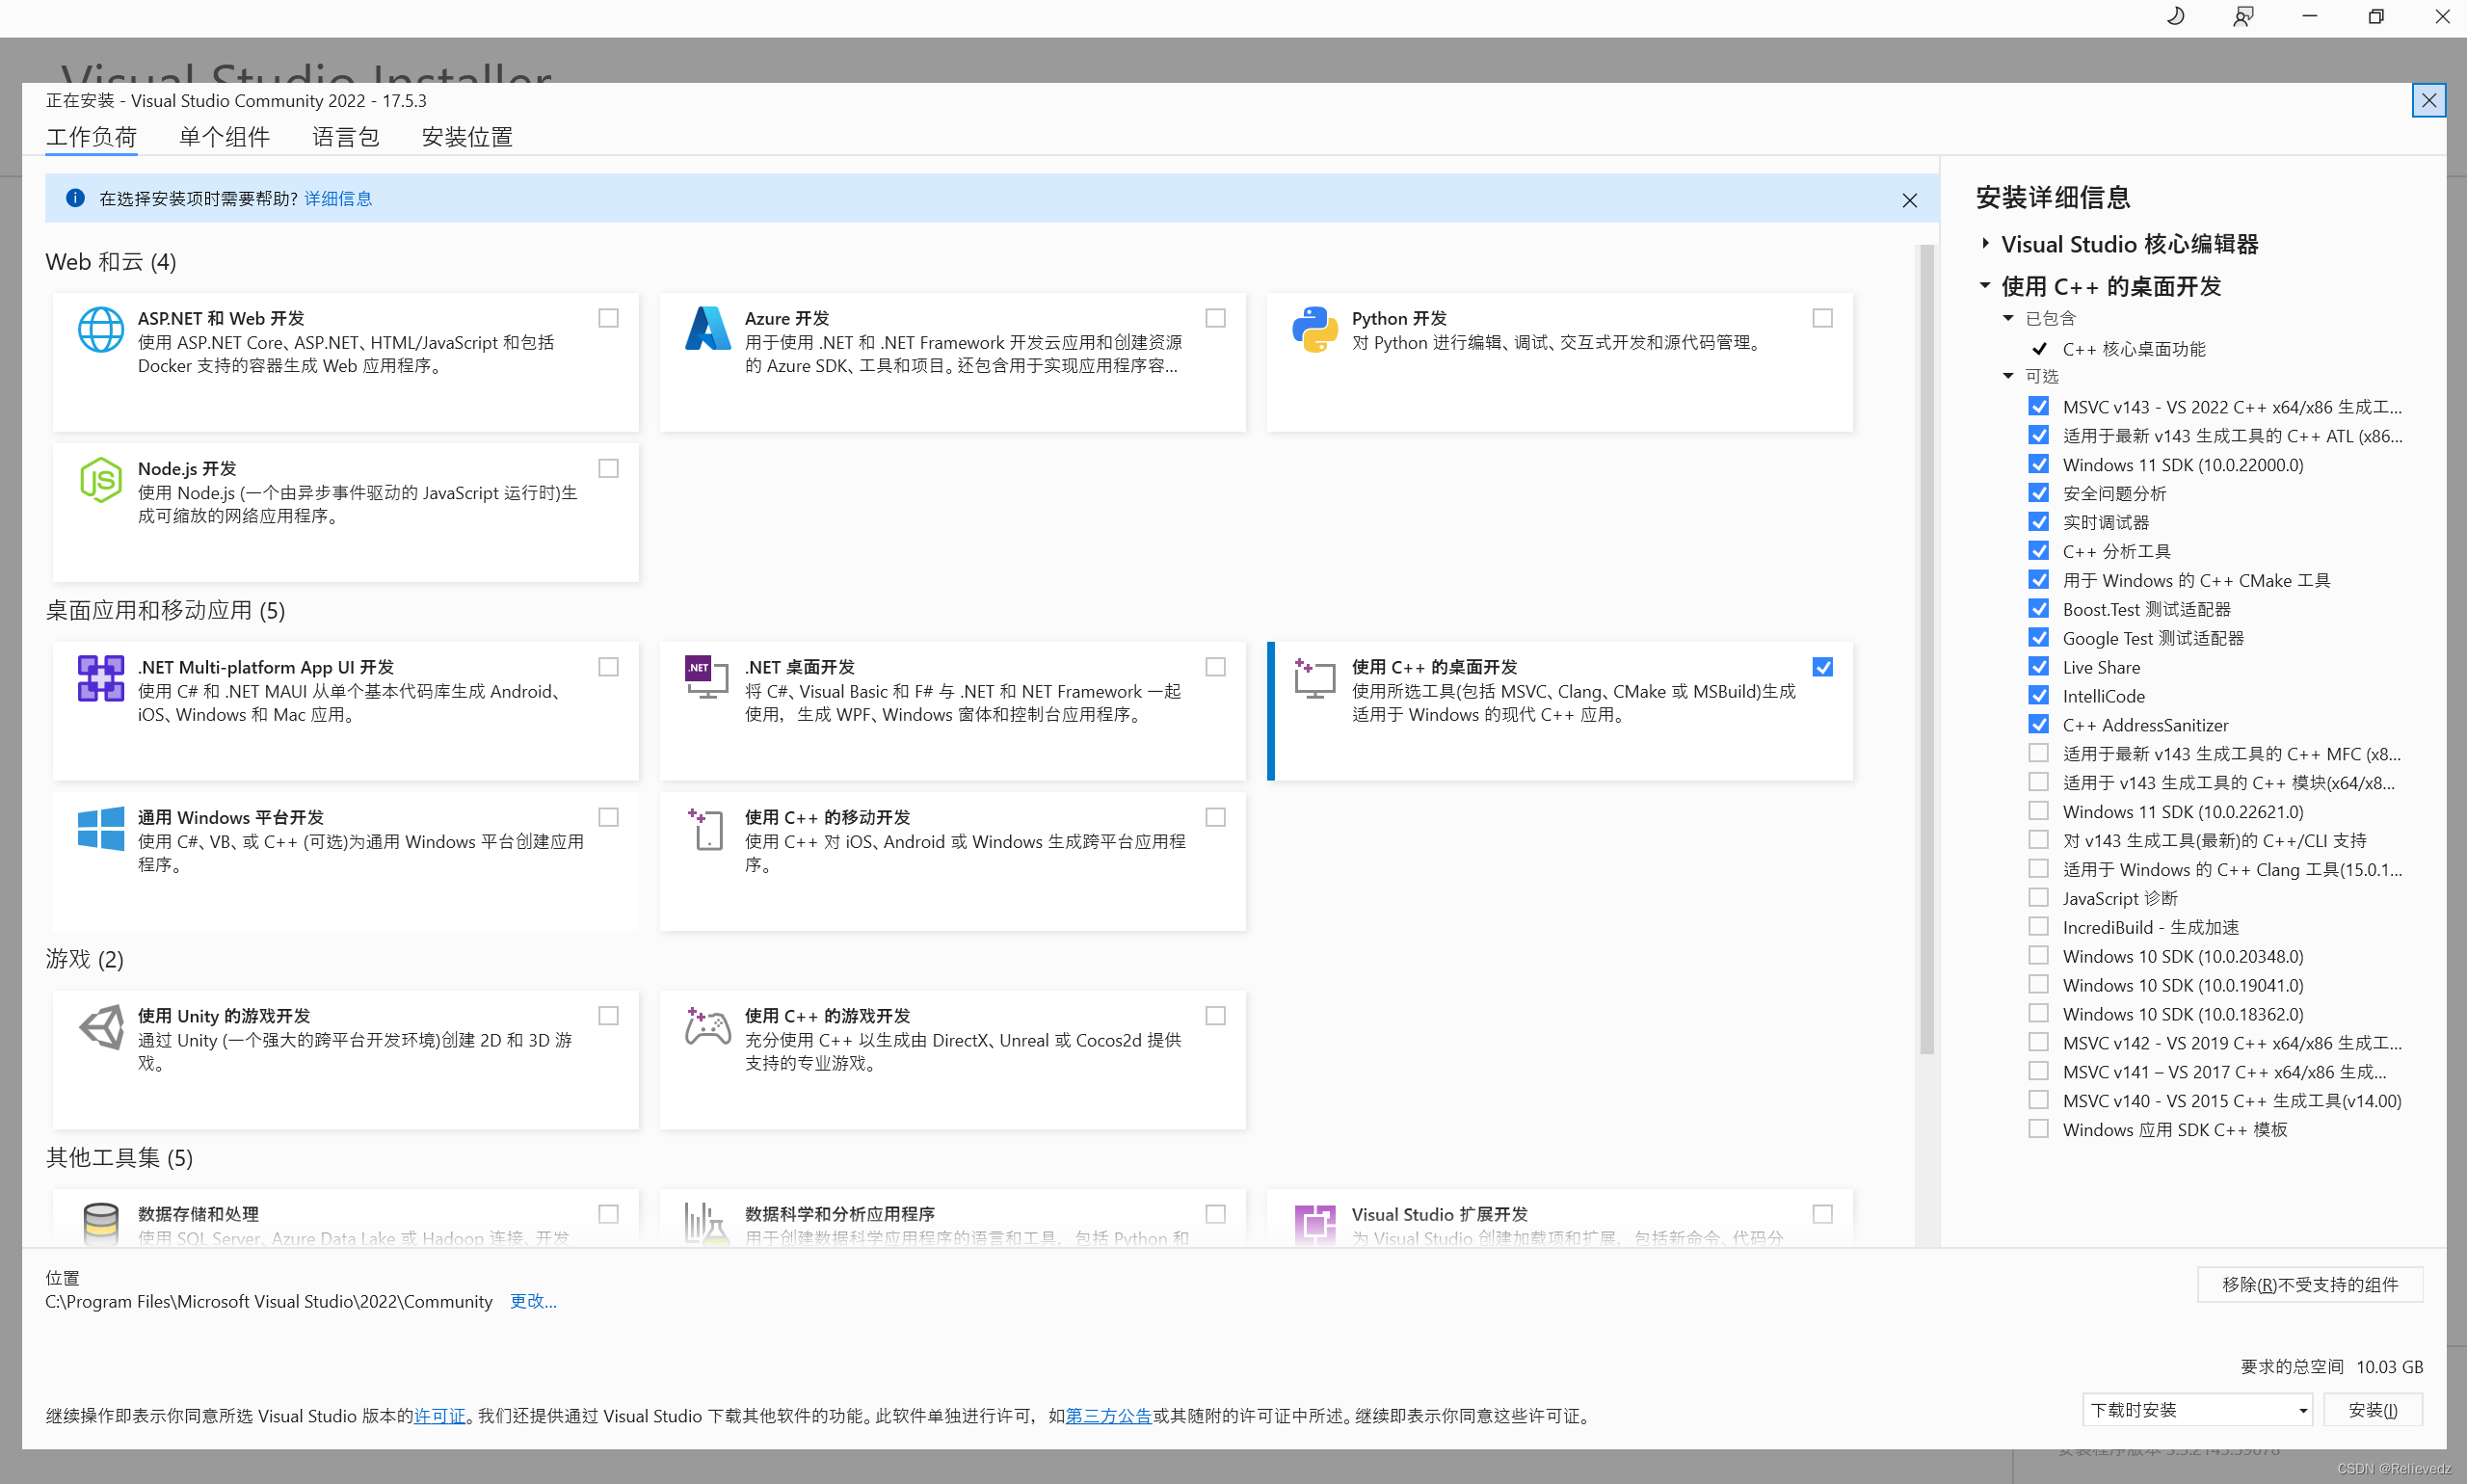
Task: Switch to the 工作负荷 tab
Action: click(x=91, y=137)
